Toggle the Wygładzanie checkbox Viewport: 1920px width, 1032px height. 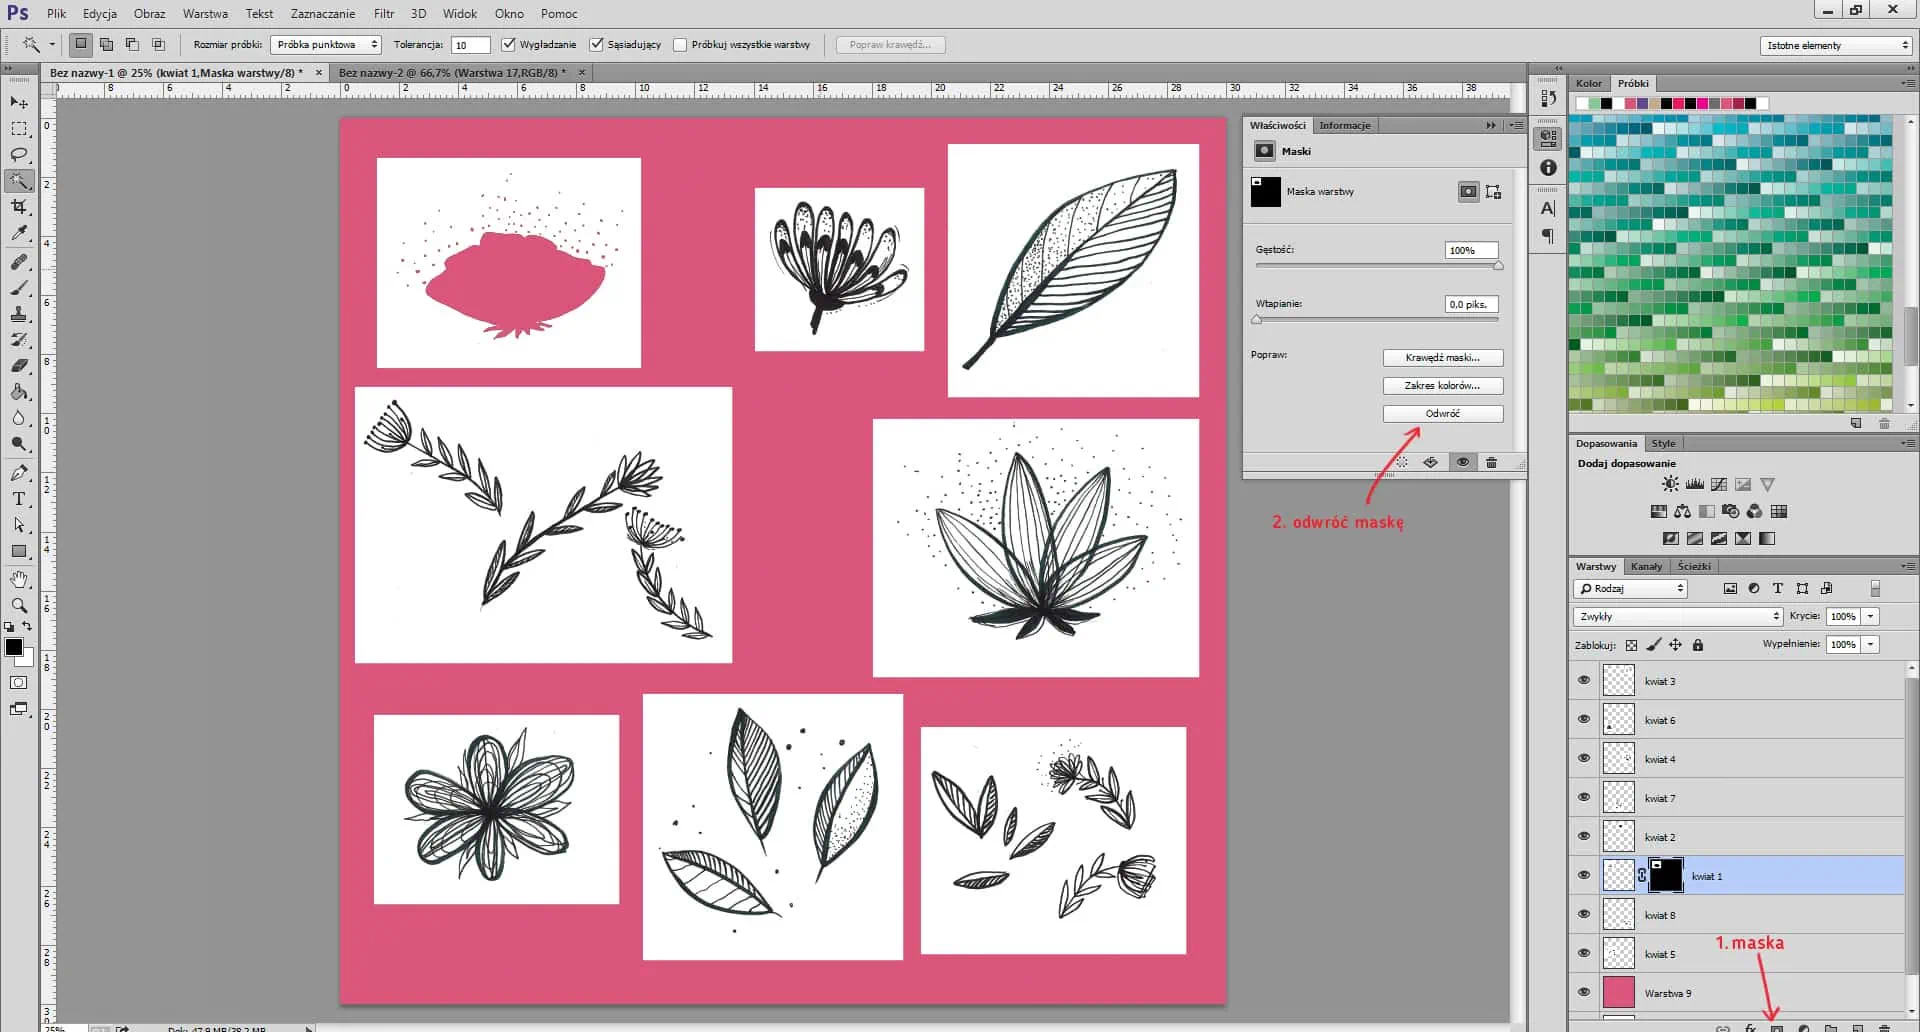509,45
